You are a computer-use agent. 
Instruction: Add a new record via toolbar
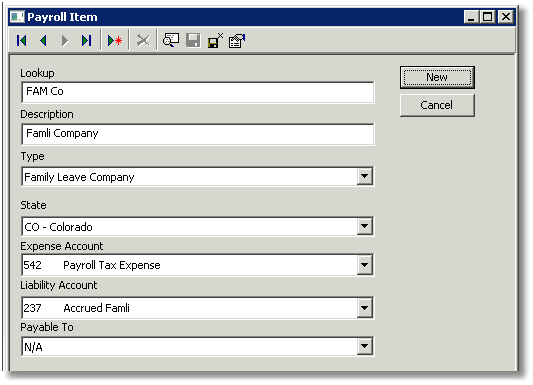coord(115,41)
